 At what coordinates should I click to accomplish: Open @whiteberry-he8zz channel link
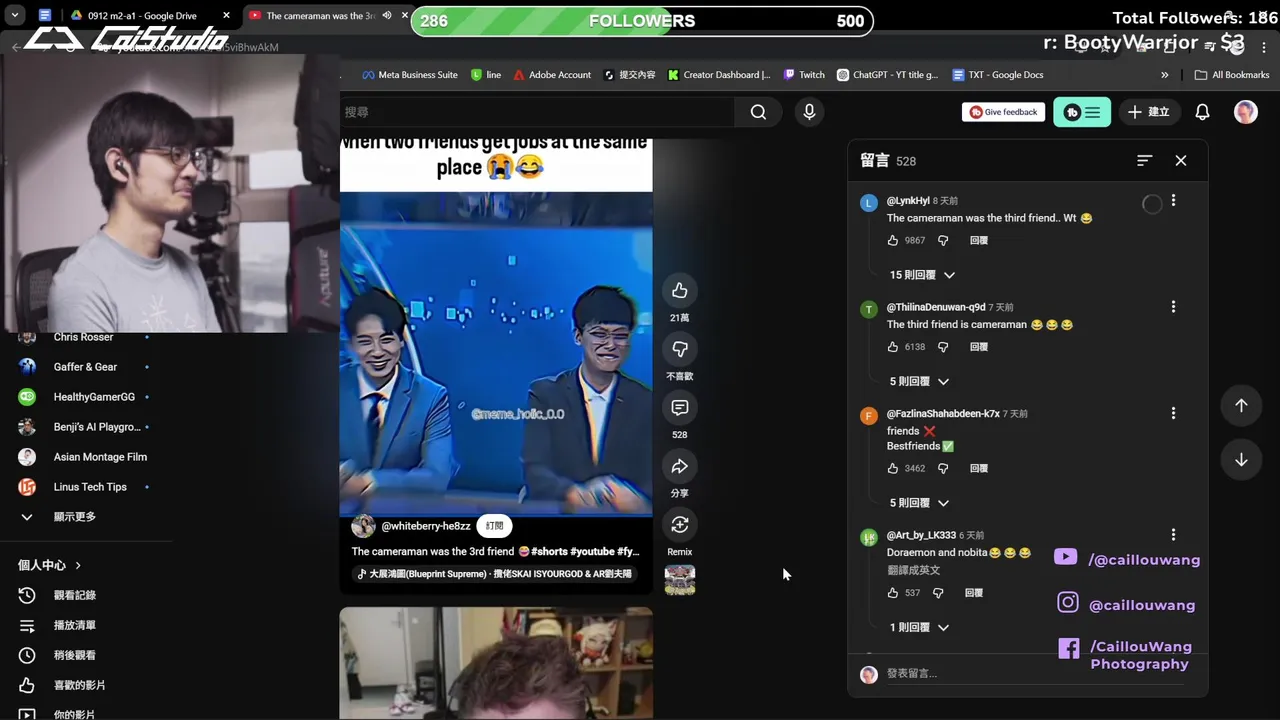[x=426, y=526]
